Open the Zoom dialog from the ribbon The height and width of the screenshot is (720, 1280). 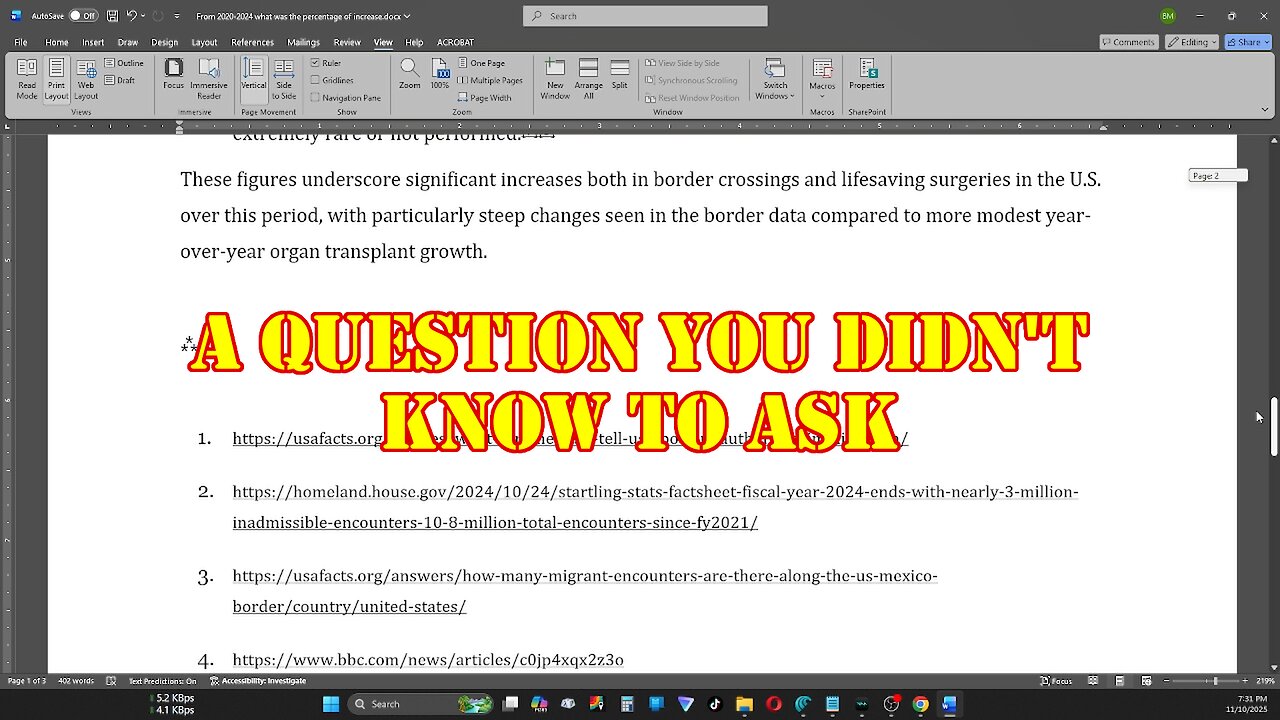(409, 75)
